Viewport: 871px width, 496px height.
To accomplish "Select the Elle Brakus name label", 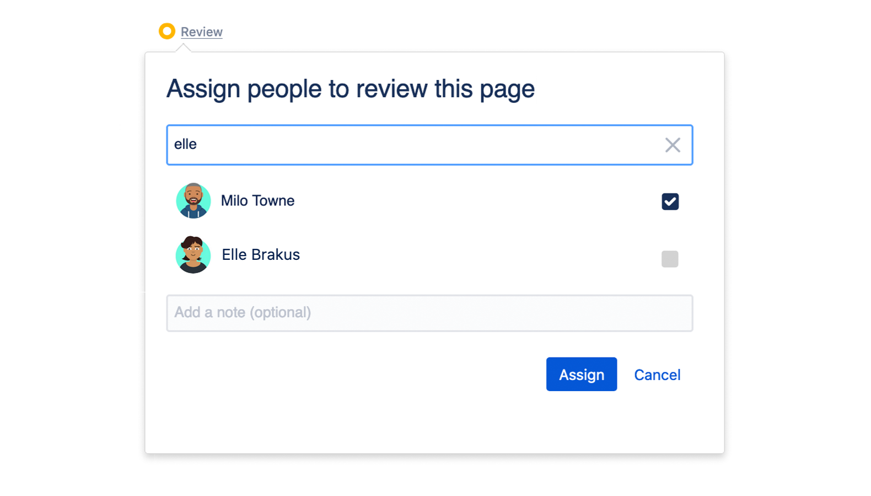I will pyautogui.click(x=261, y=255).
